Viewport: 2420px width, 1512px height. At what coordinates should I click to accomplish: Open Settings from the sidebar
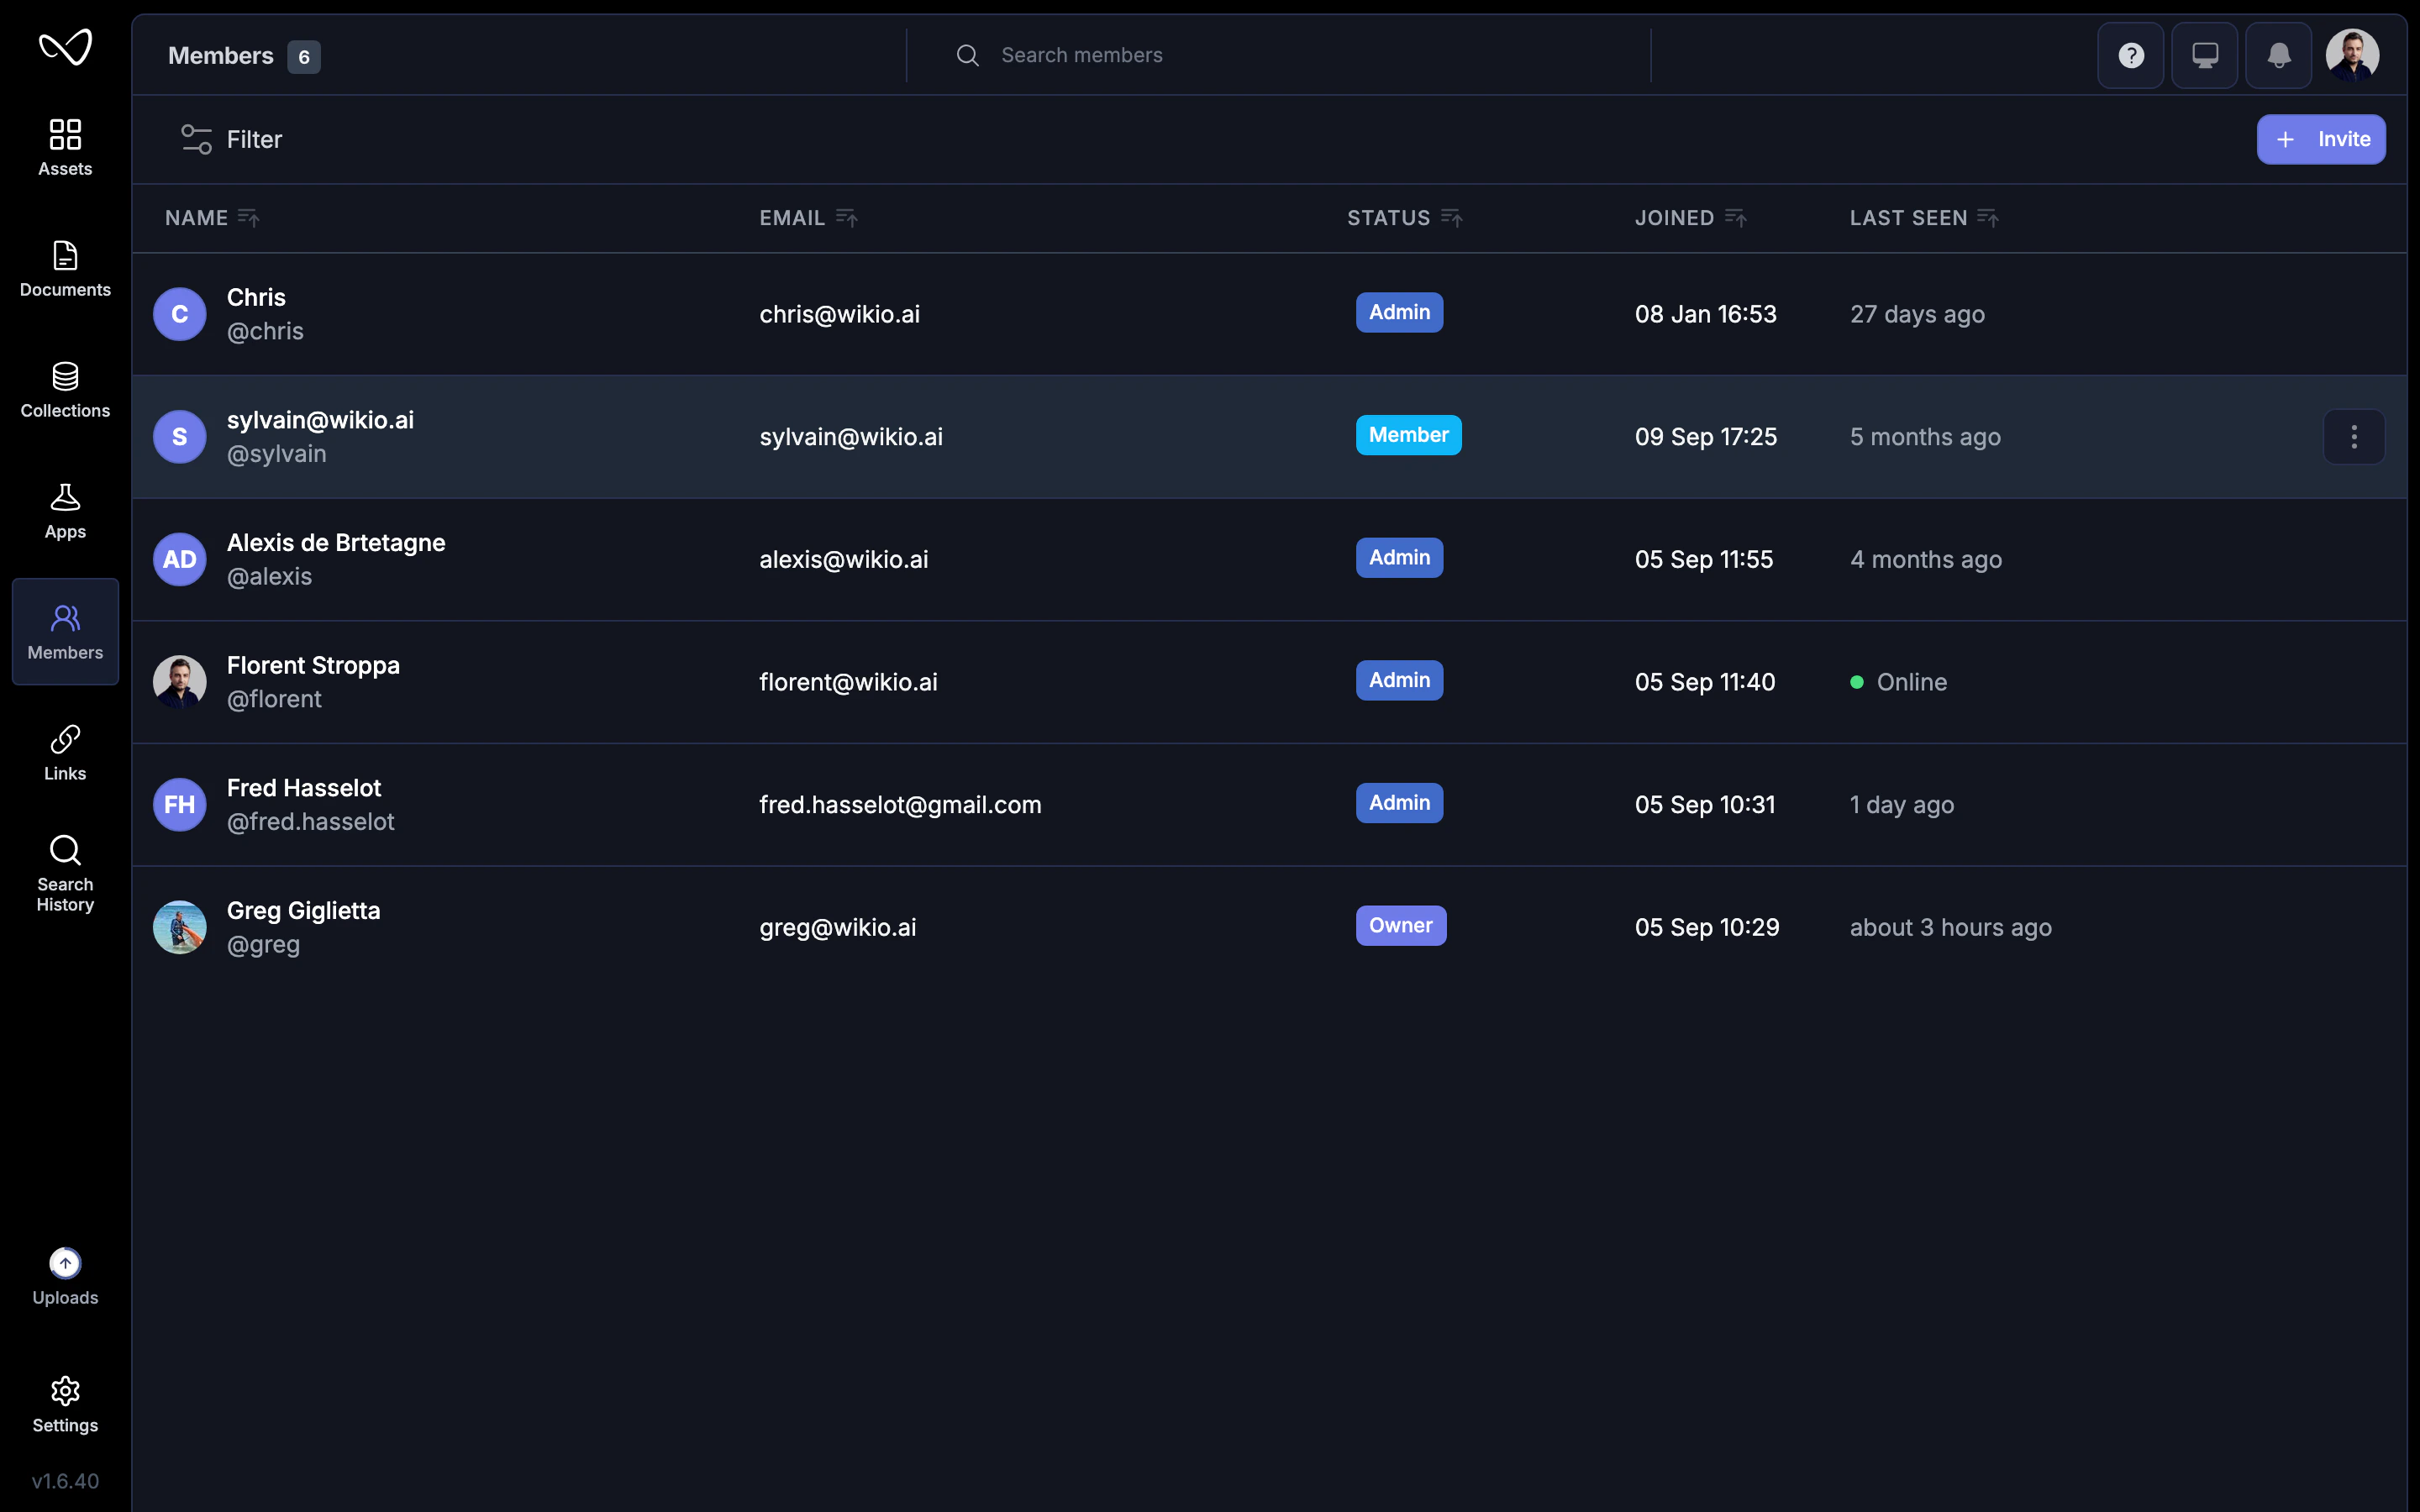[64, 1402]
